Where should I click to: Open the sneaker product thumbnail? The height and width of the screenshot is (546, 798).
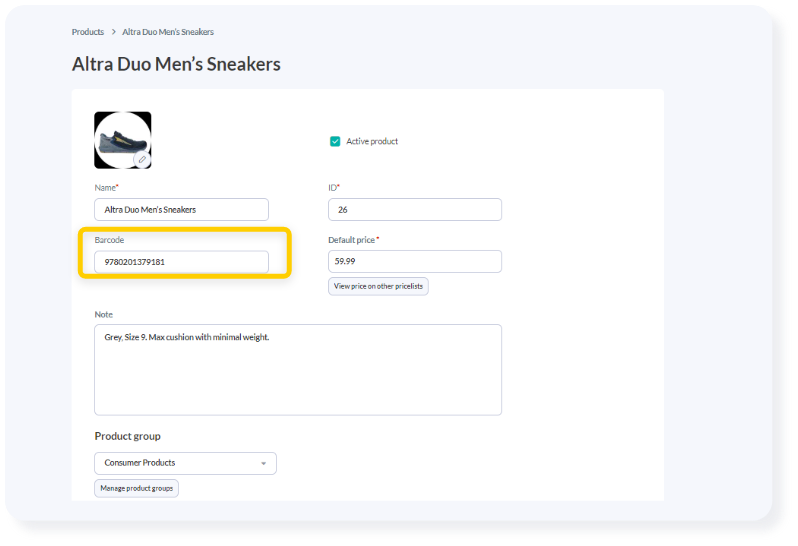[123, 140]
